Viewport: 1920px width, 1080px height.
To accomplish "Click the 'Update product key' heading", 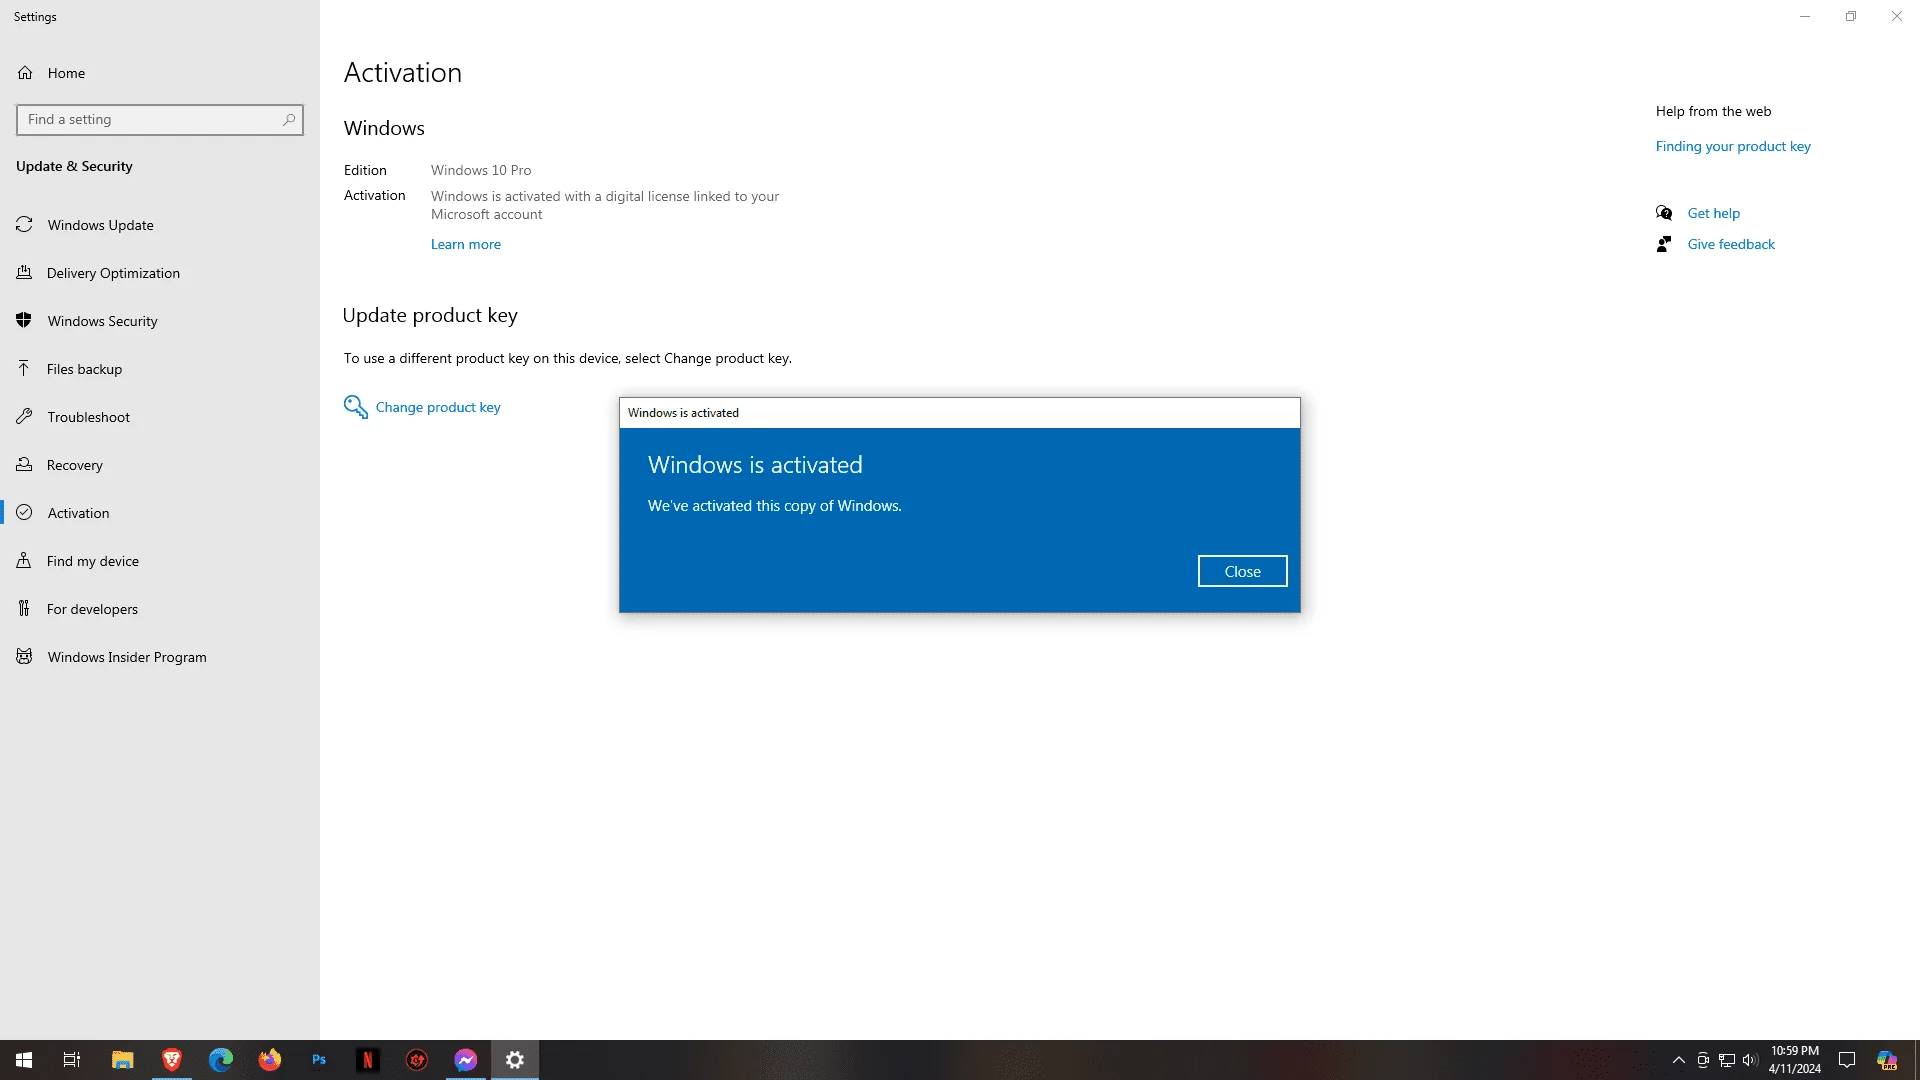I will tap(430, 315).
